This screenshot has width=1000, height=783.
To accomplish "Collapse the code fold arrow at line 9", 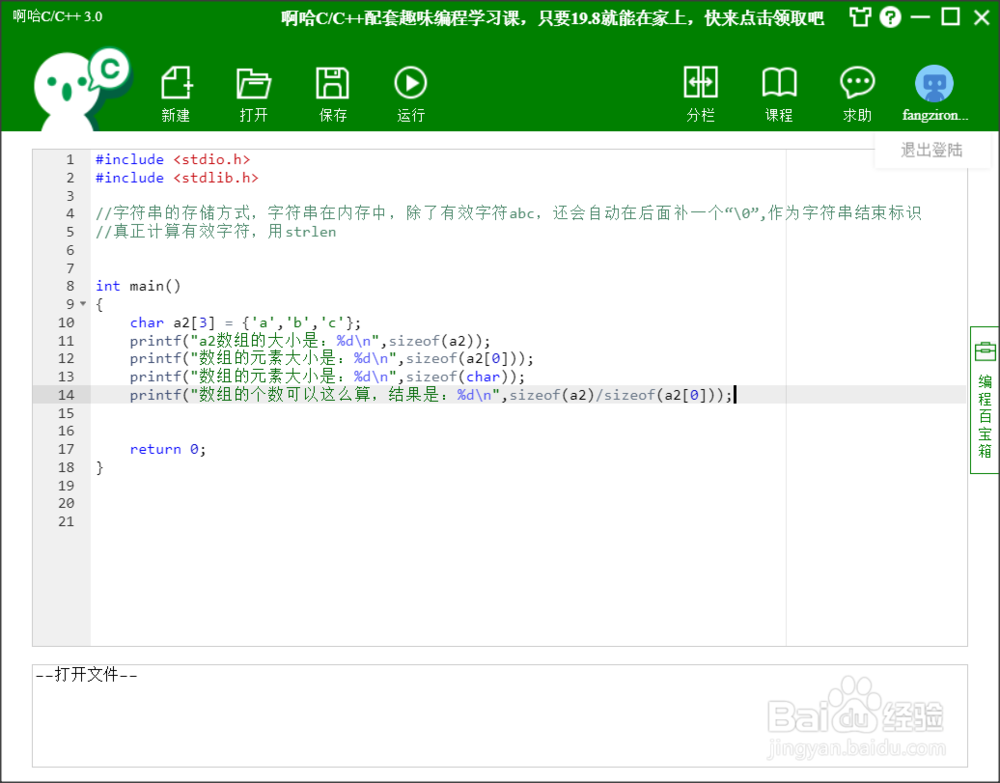I will coord(83,304).
